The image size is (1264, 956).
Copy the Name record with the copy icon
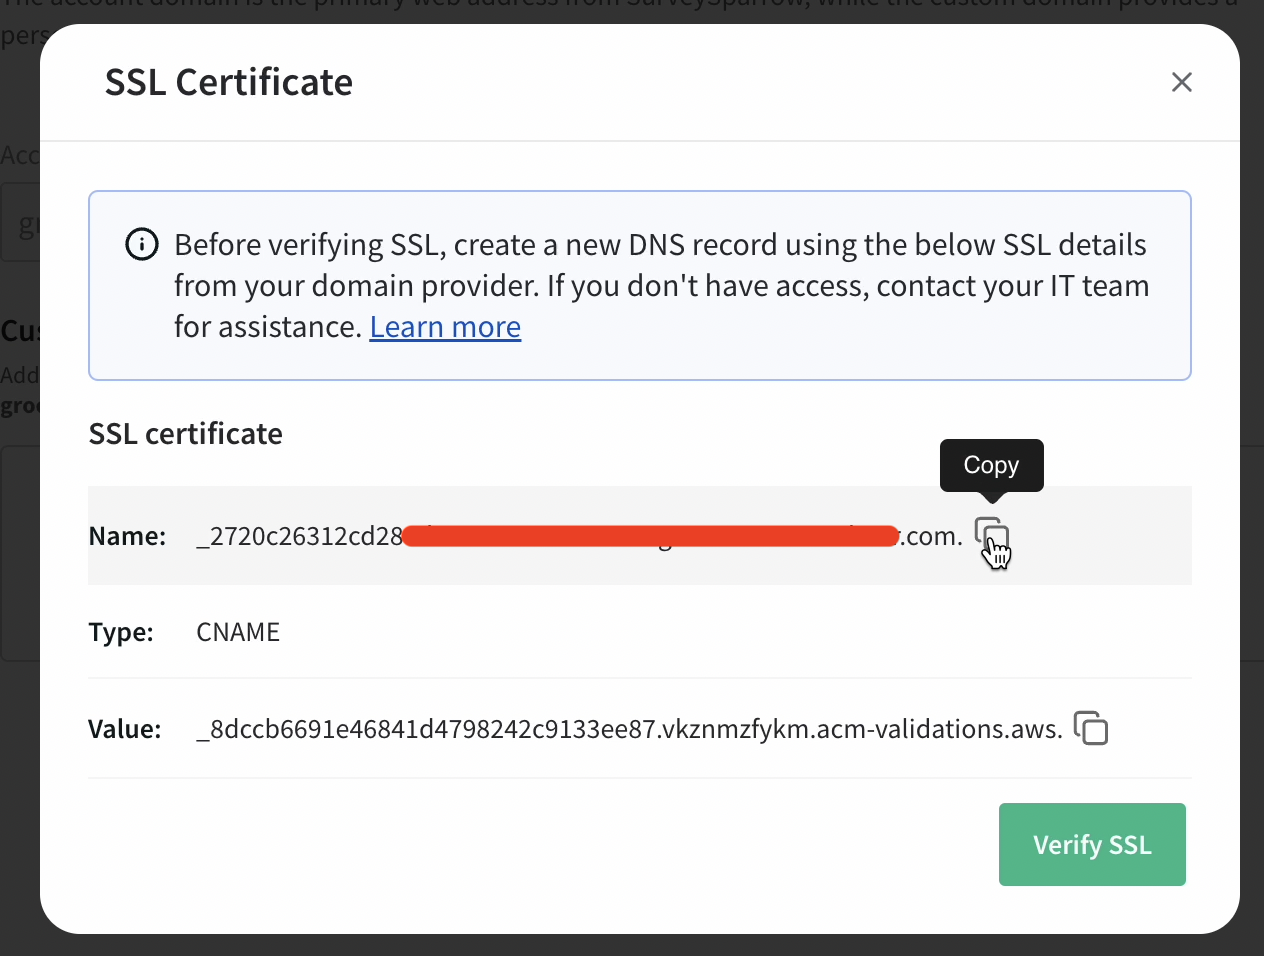click(991, 535)
